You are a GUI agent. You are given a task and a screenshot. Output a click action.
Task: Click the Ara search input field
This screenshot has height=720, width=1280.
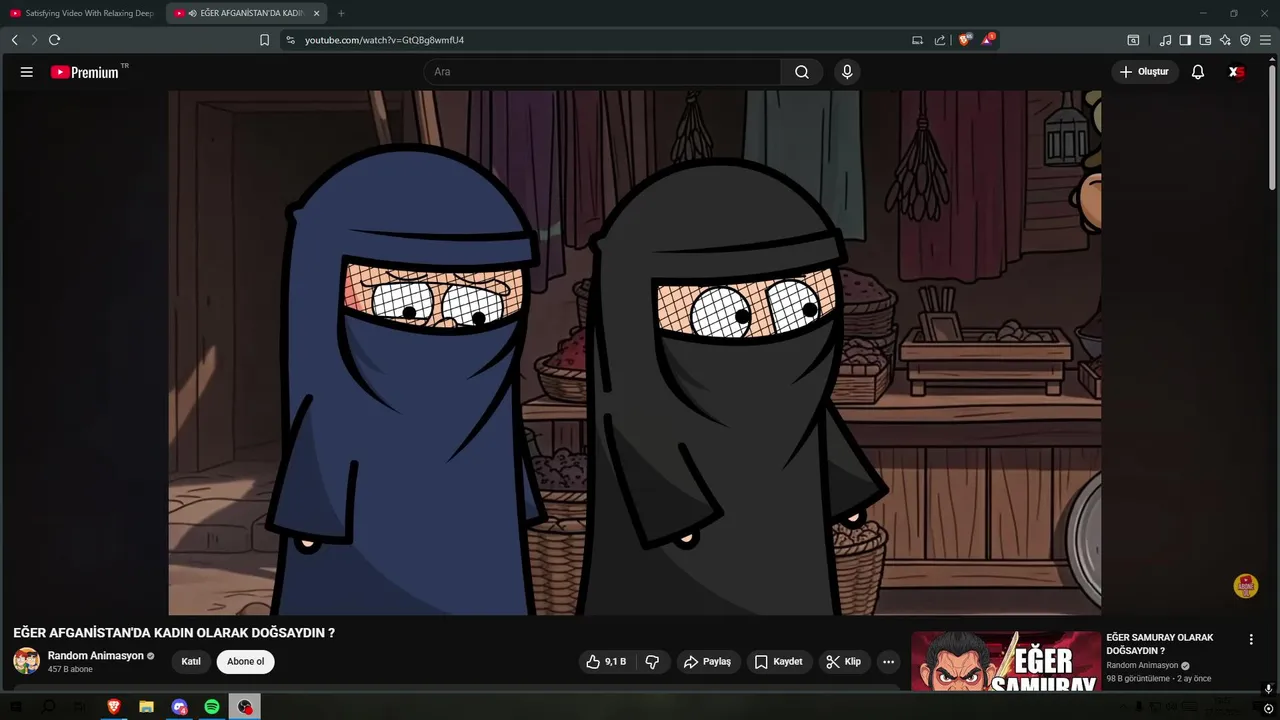pos(602,72)
